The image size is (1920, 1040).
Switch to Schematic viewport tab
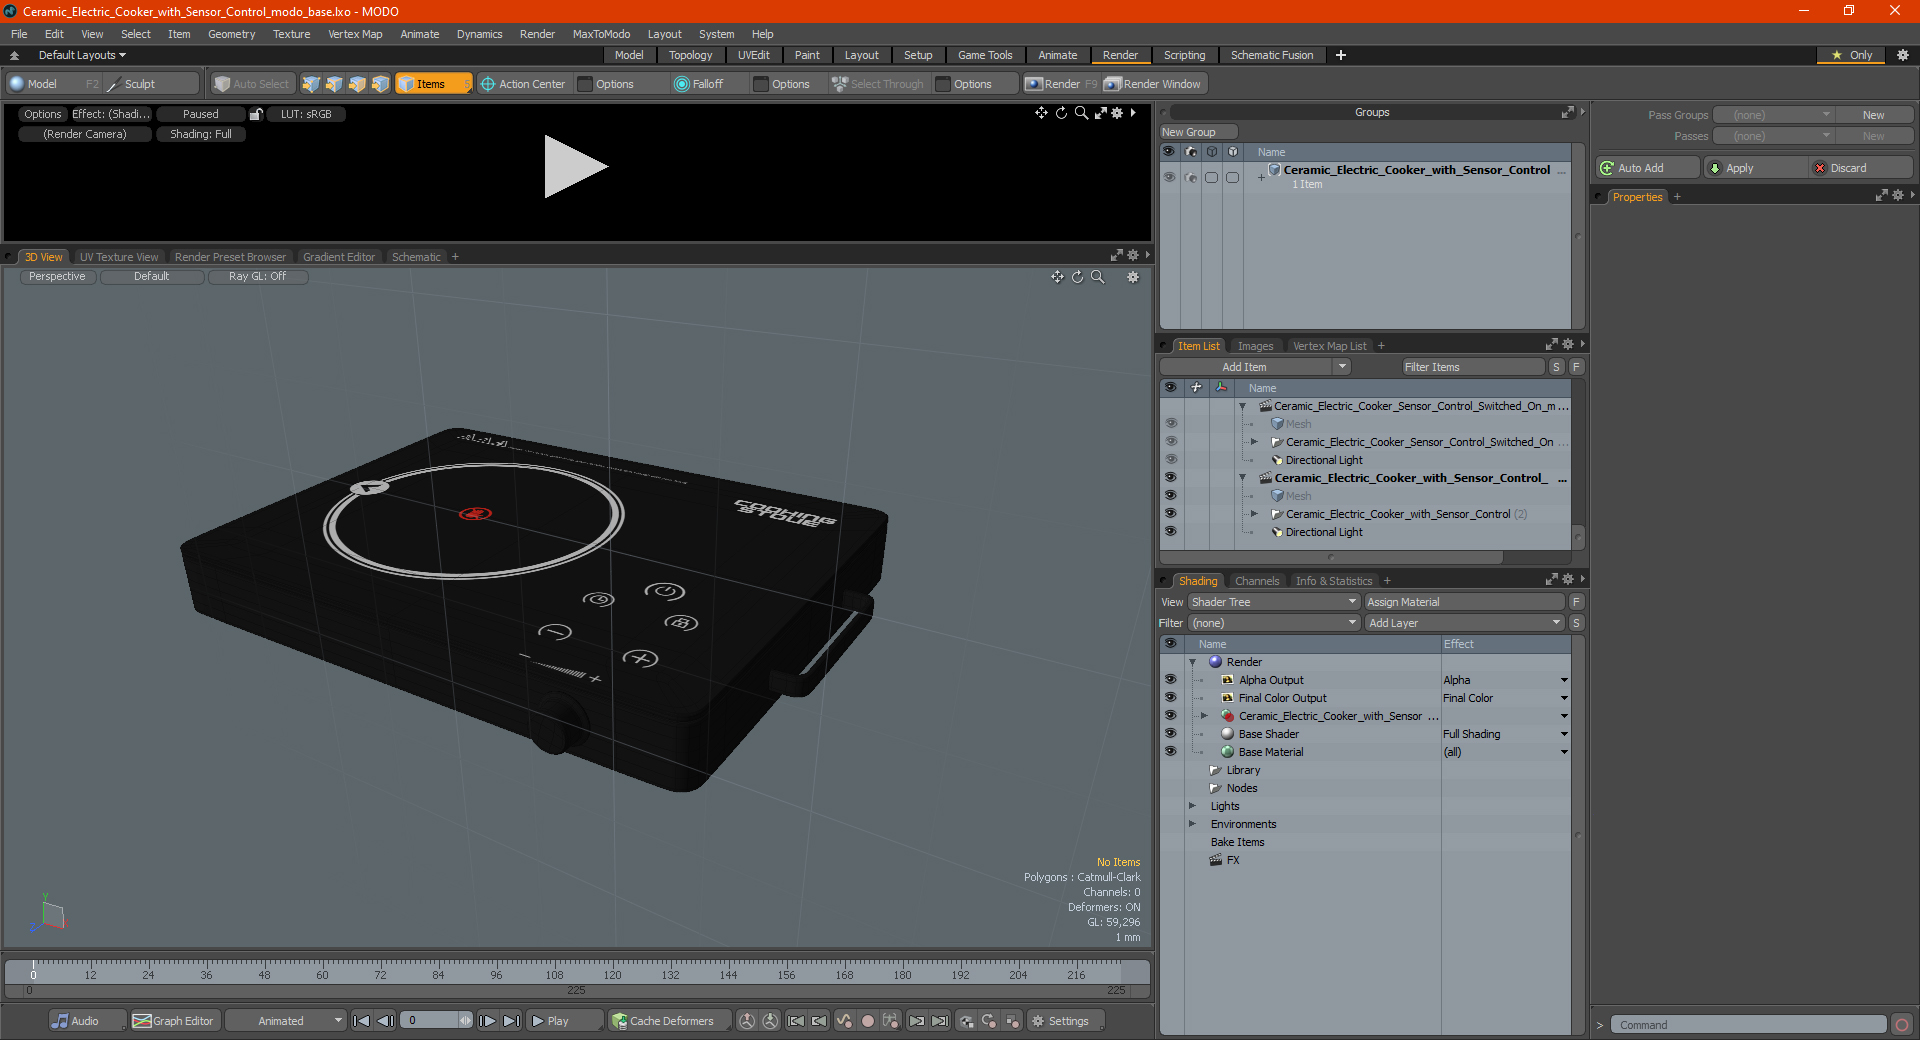416,257
